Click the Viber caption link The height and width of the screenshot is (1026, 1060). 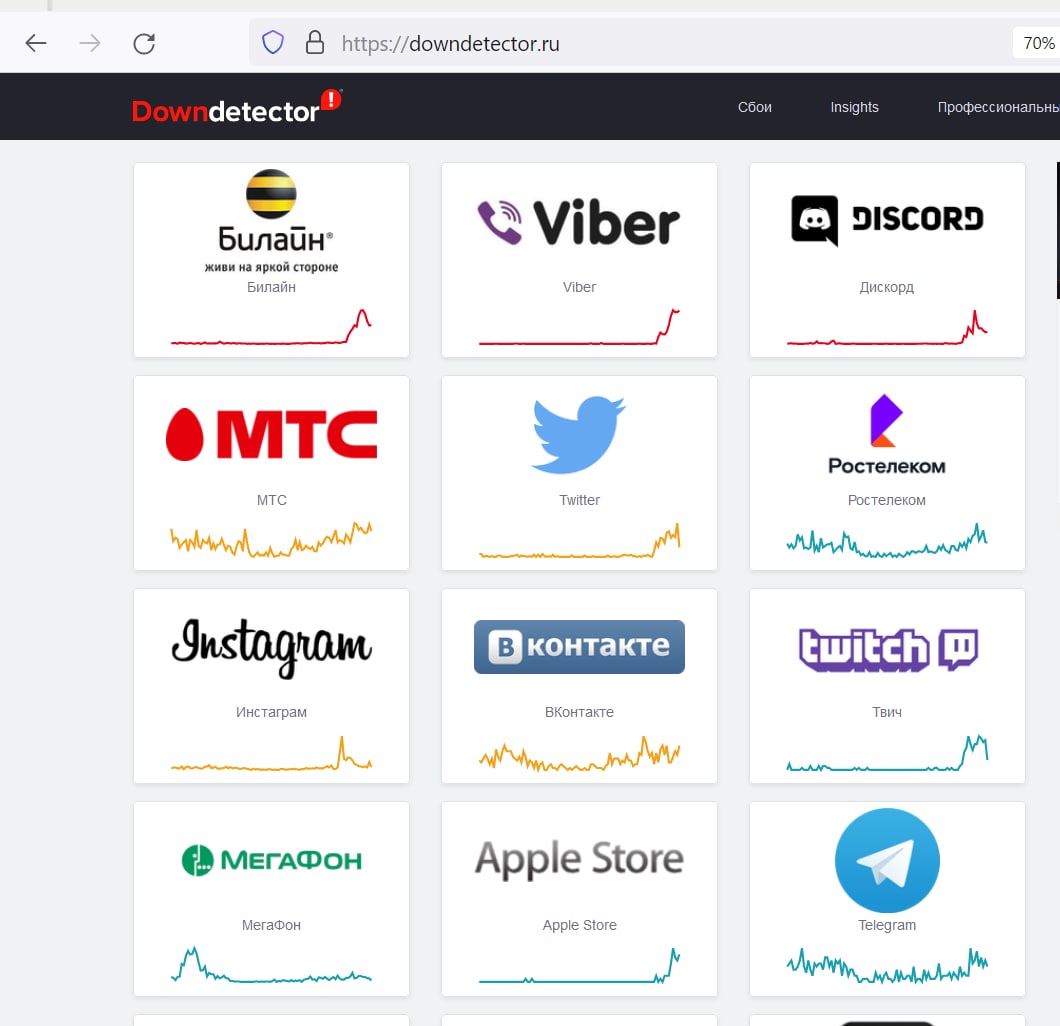(x=579, y=287)
